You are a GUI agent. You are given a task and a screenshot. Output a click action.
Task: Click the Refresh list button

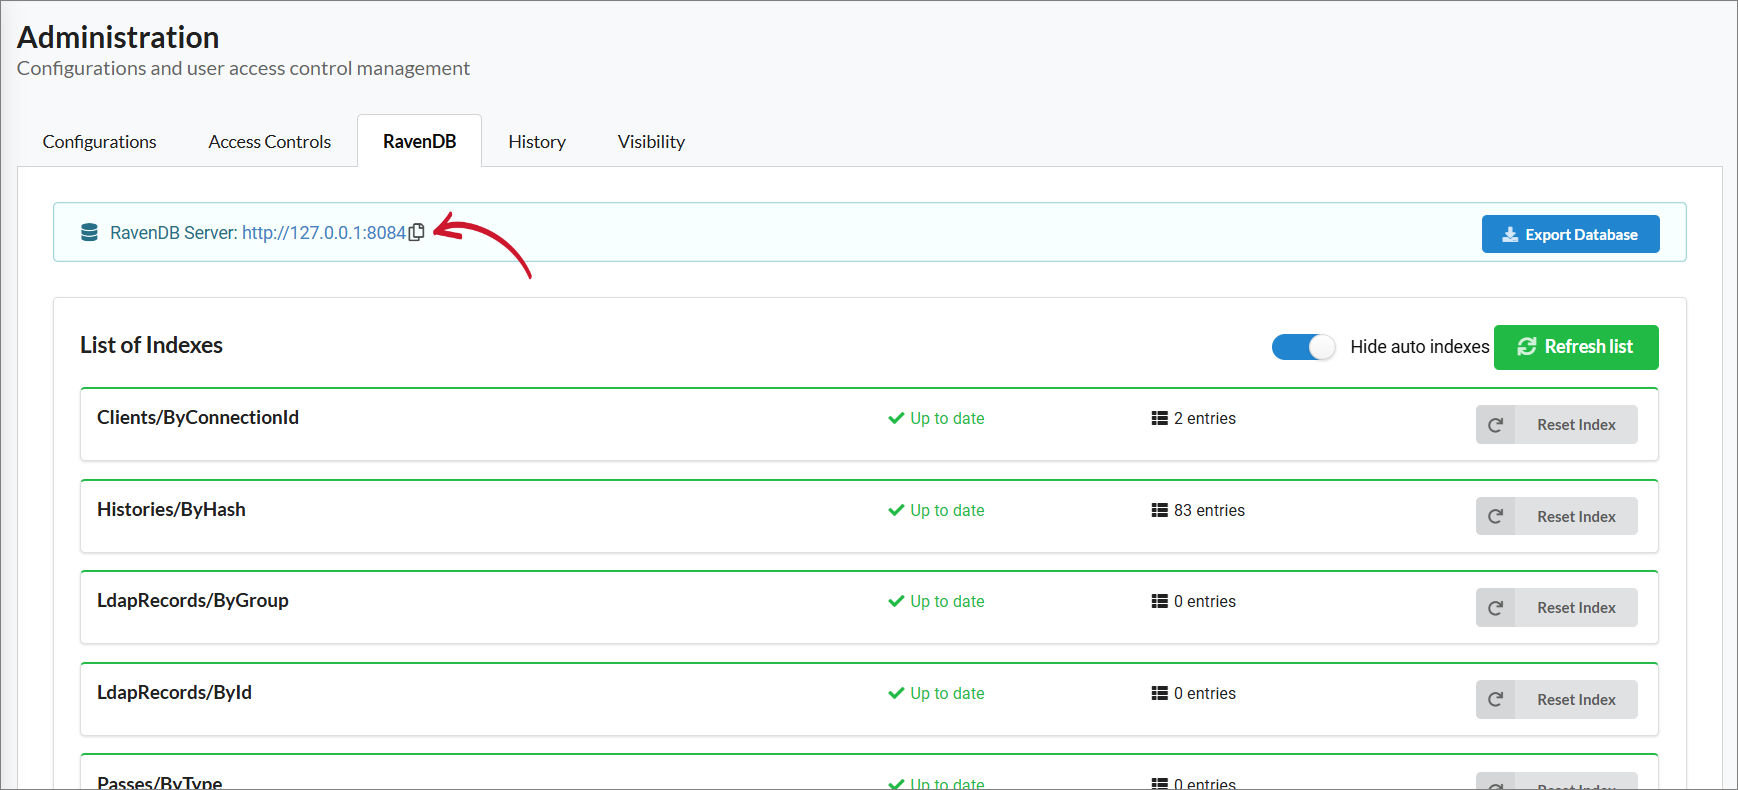pos(1576,347)
